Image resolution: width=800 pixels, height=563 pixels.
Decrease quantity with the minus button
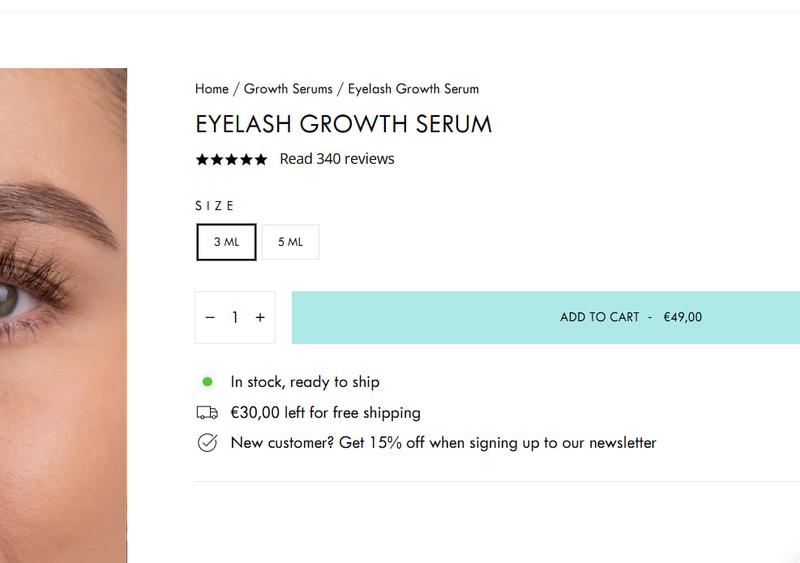coord(210,317)
